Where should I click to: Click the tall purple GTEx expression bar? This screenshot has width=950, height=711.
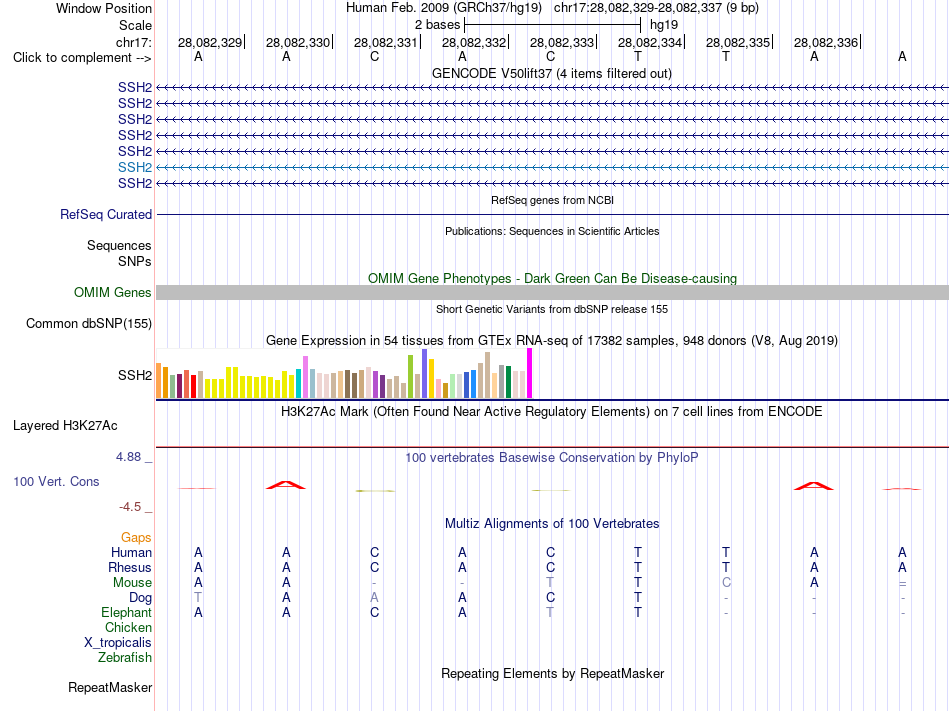(x=425, y=373)
